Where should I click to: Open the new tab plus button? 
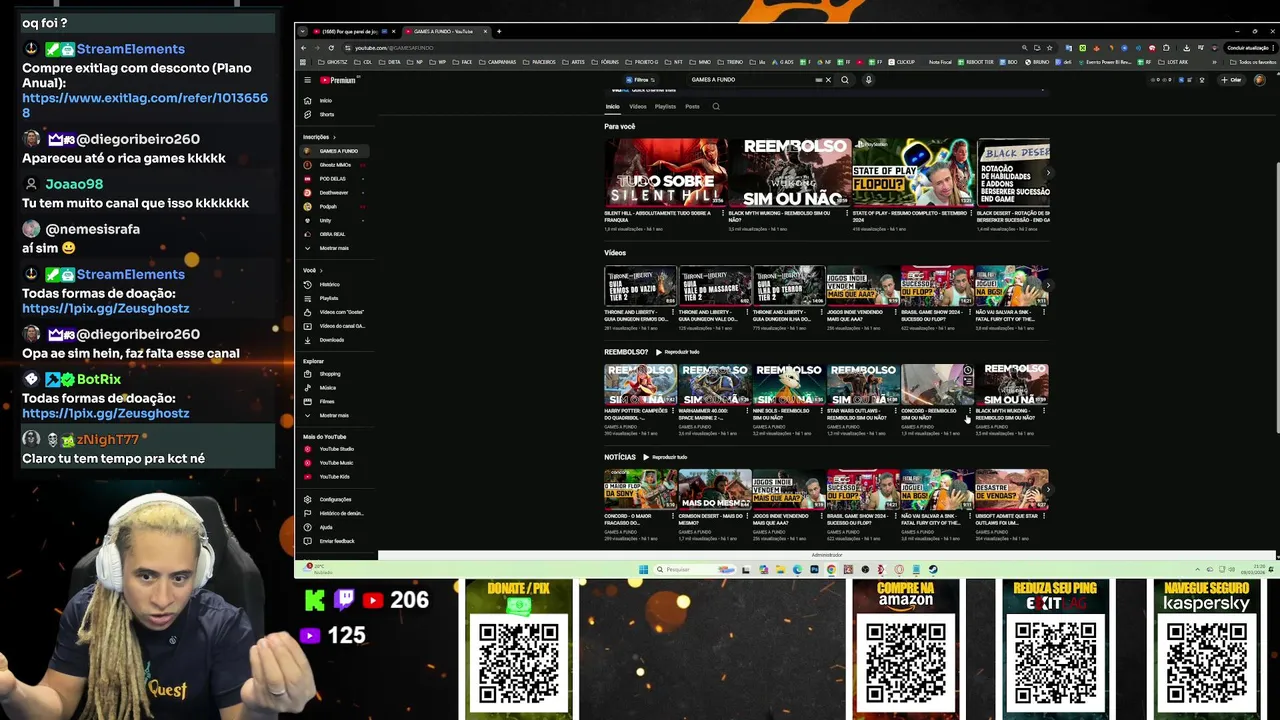point(499,31)
